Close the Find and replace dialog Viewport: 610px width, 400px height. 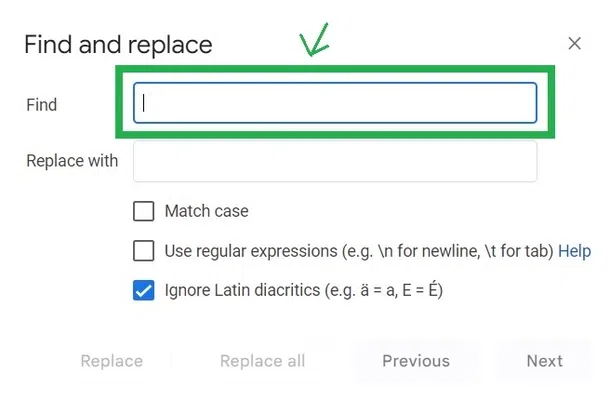point(574,43)
